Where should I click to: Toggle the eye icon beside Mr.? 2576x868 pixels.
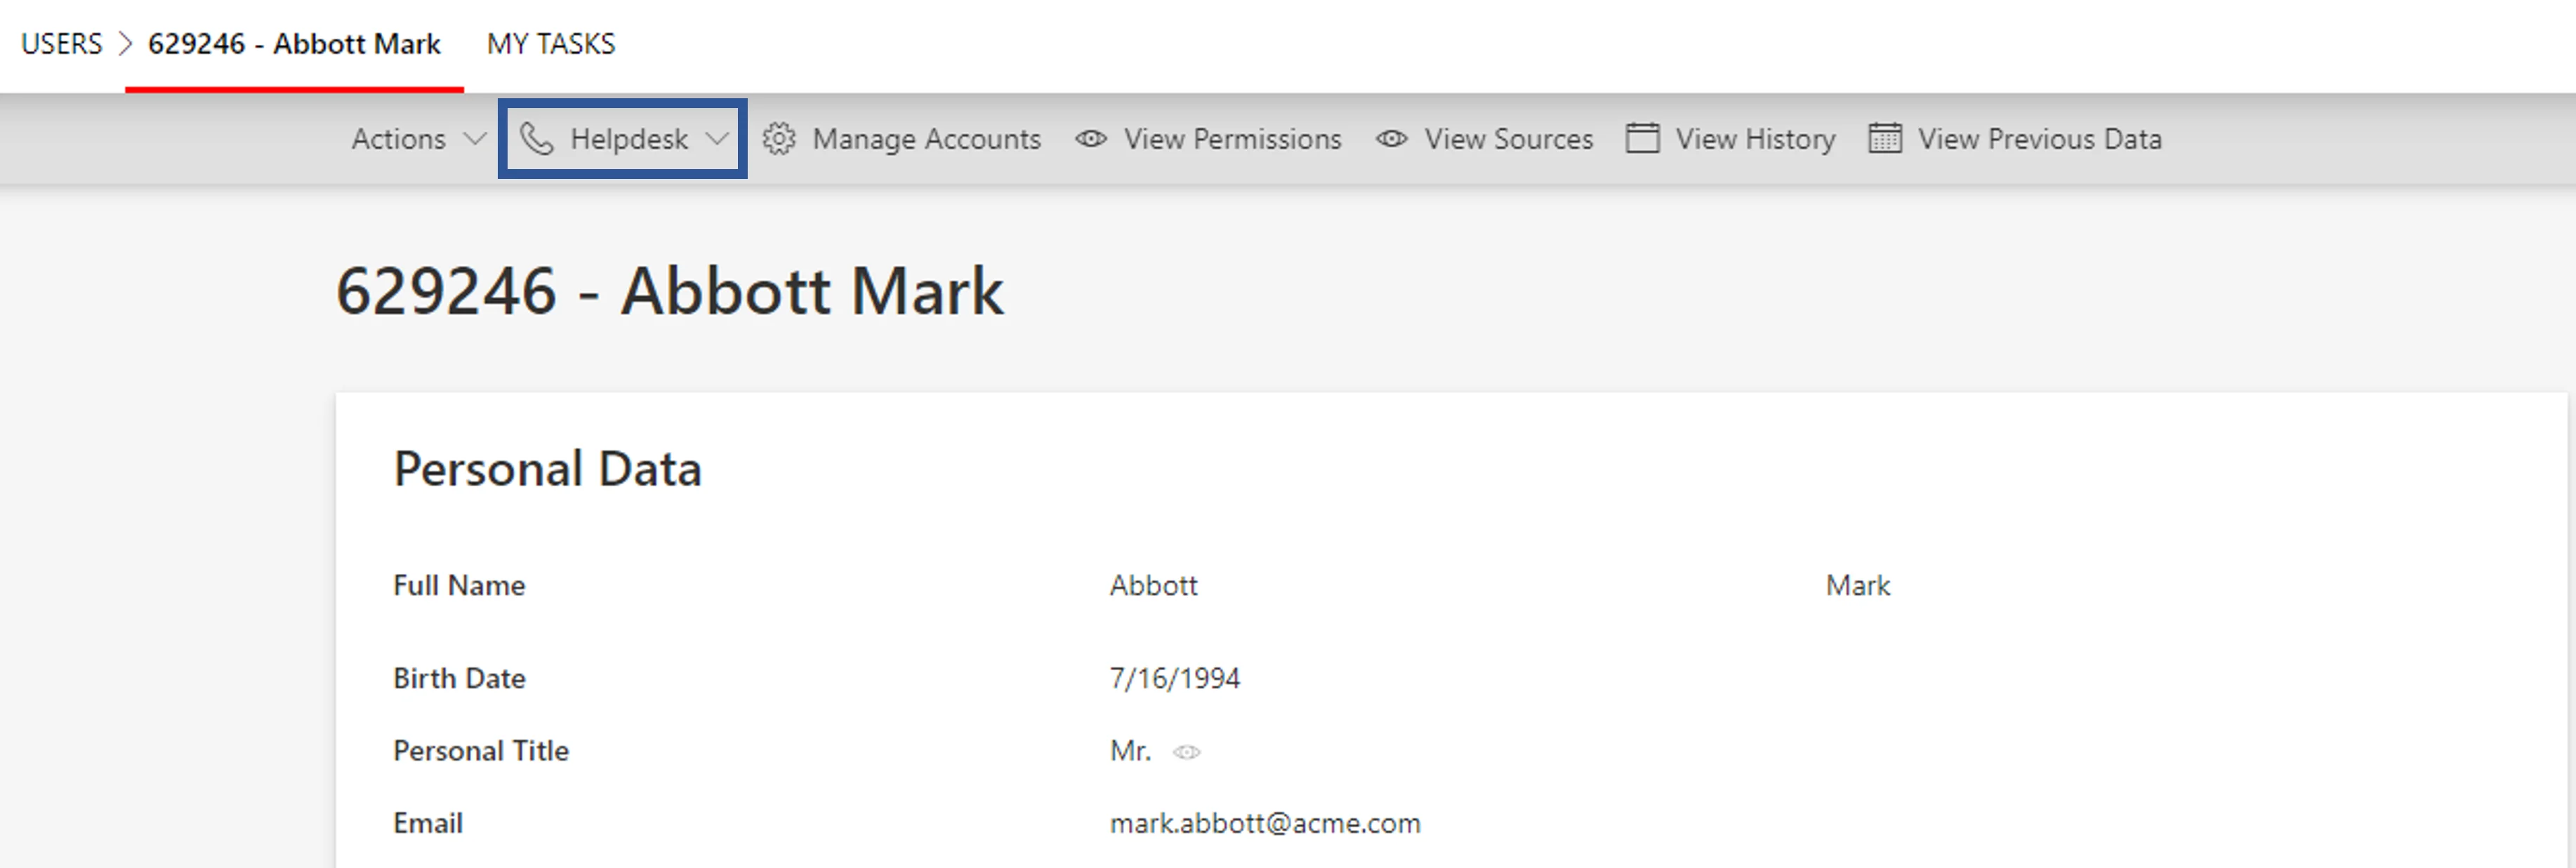(x=1187, y=752)
